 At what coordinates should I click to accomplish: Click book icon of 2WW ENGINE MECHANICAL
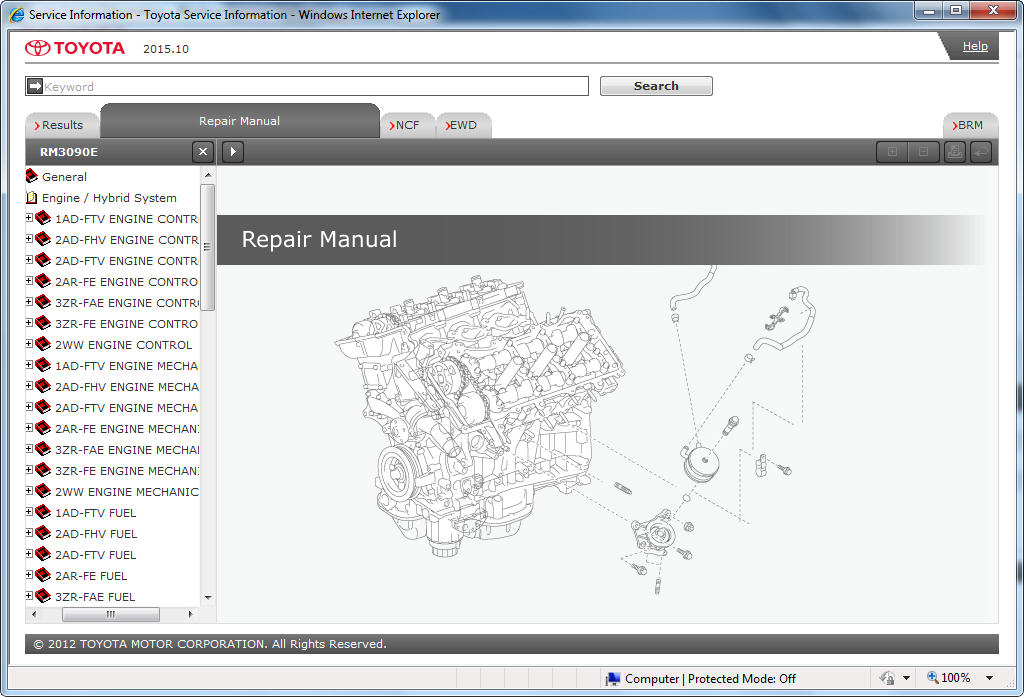click(43, 491)
